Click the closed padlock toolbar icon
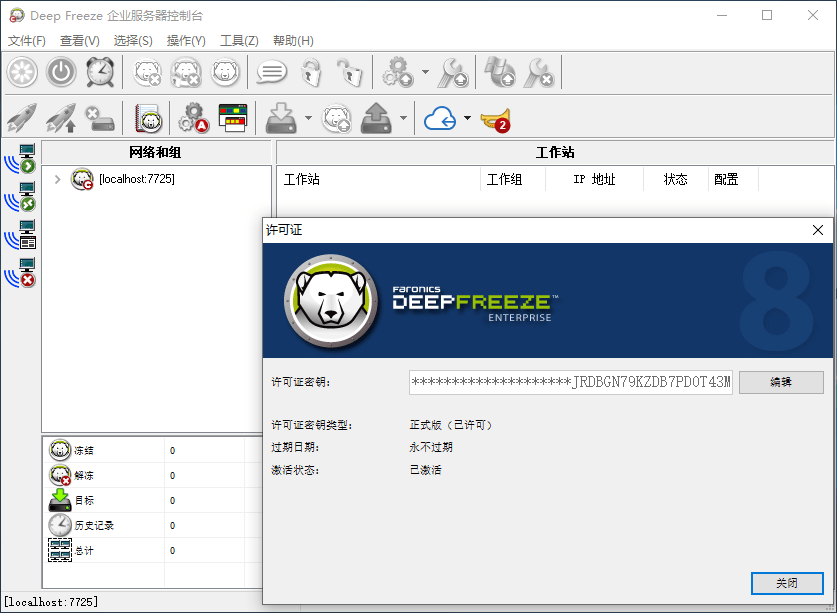 [311, 72]
